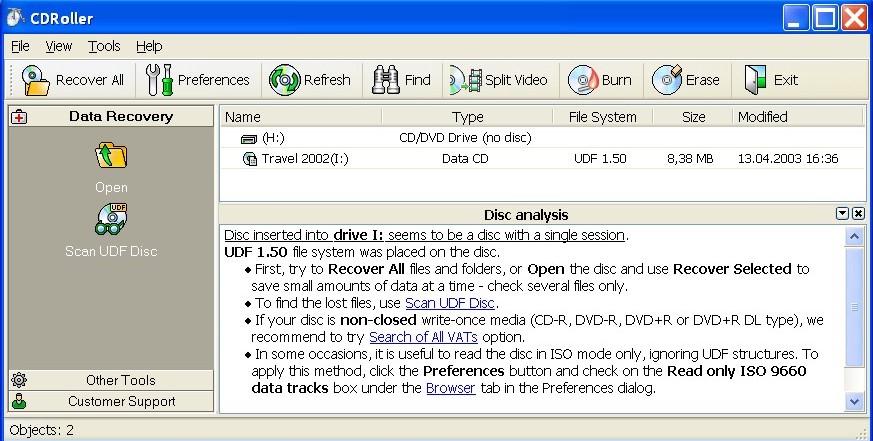Viewport: 873px width, 441px height.
Task: Select the H: drive icon in list
Action: [x=249, y=139]
